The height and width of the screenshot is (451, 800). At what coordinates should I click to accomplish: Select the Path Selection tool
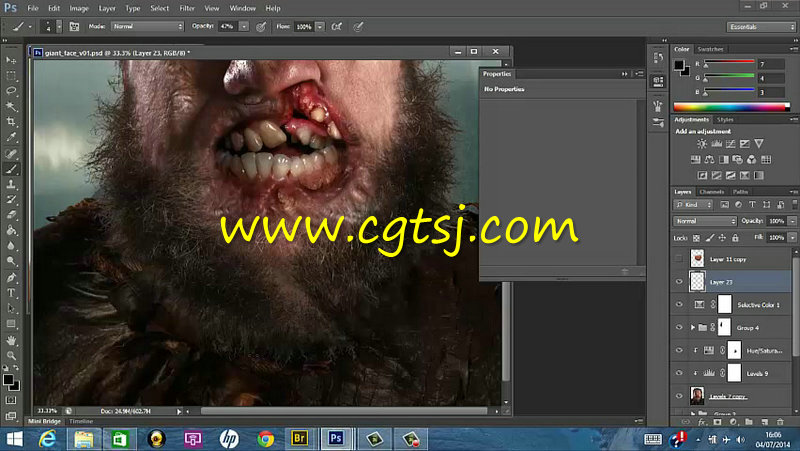pos(11,308)
